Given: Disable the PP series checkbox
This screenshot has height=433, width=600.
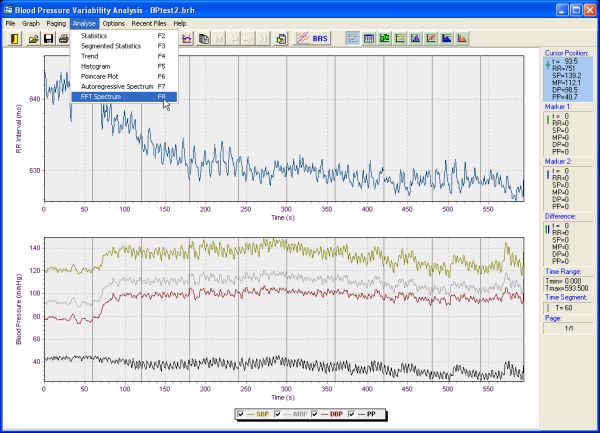Looking at the screenshot, I should point(353,413).
